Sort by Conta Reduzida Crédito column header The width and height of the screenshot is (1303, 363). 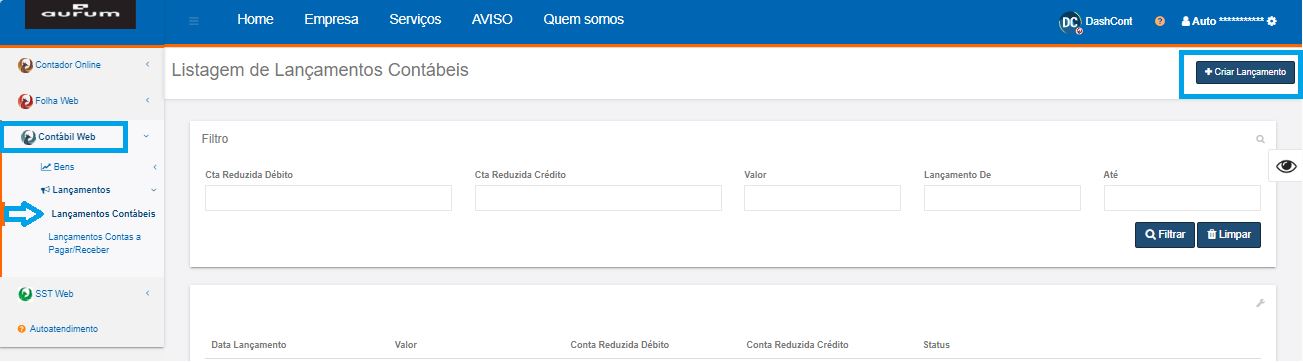(797, 345)
